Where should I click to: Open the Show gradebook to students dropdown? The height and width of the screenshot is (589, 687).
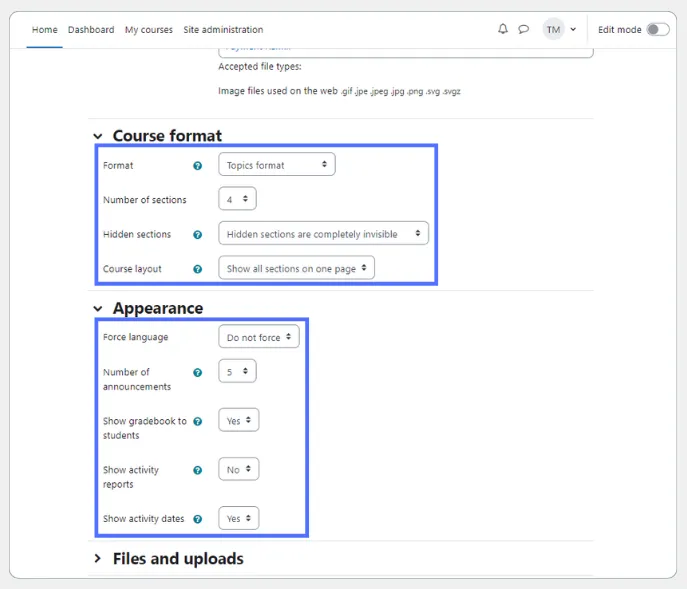239,420
